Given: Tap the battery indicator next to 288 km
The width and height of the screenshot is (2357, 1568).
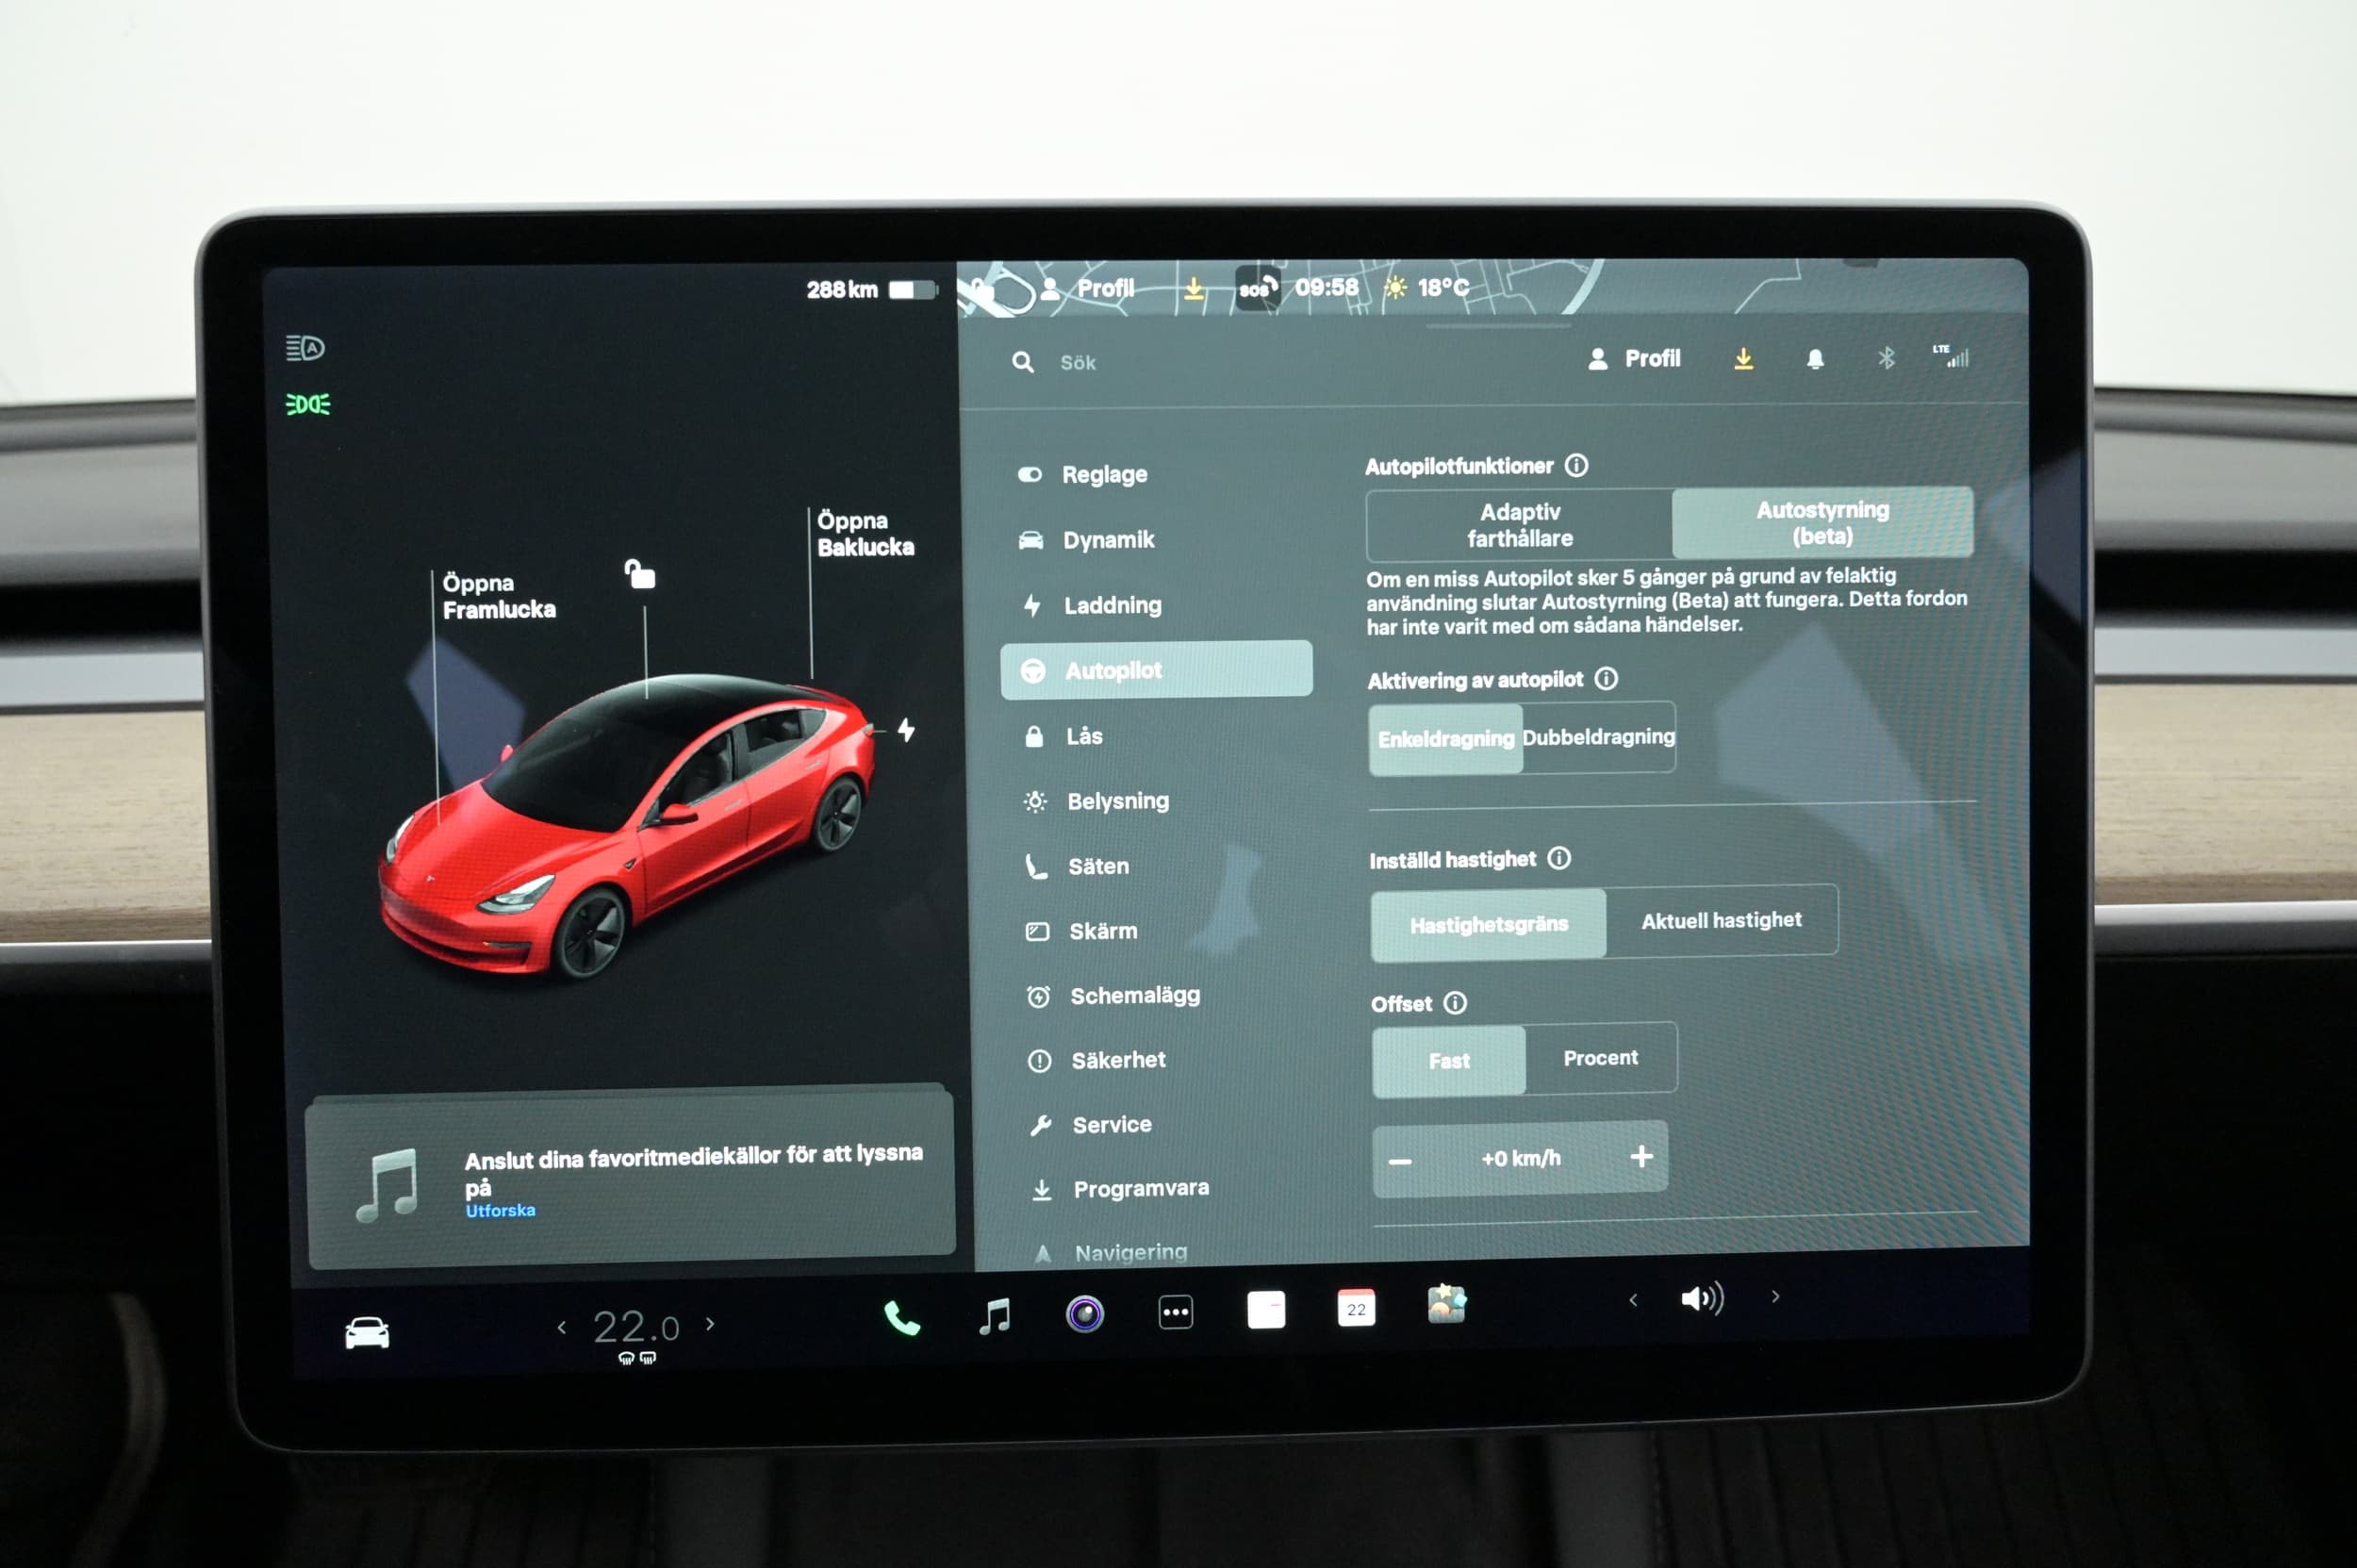Looking at the screenshot, I should click(913, 290).
